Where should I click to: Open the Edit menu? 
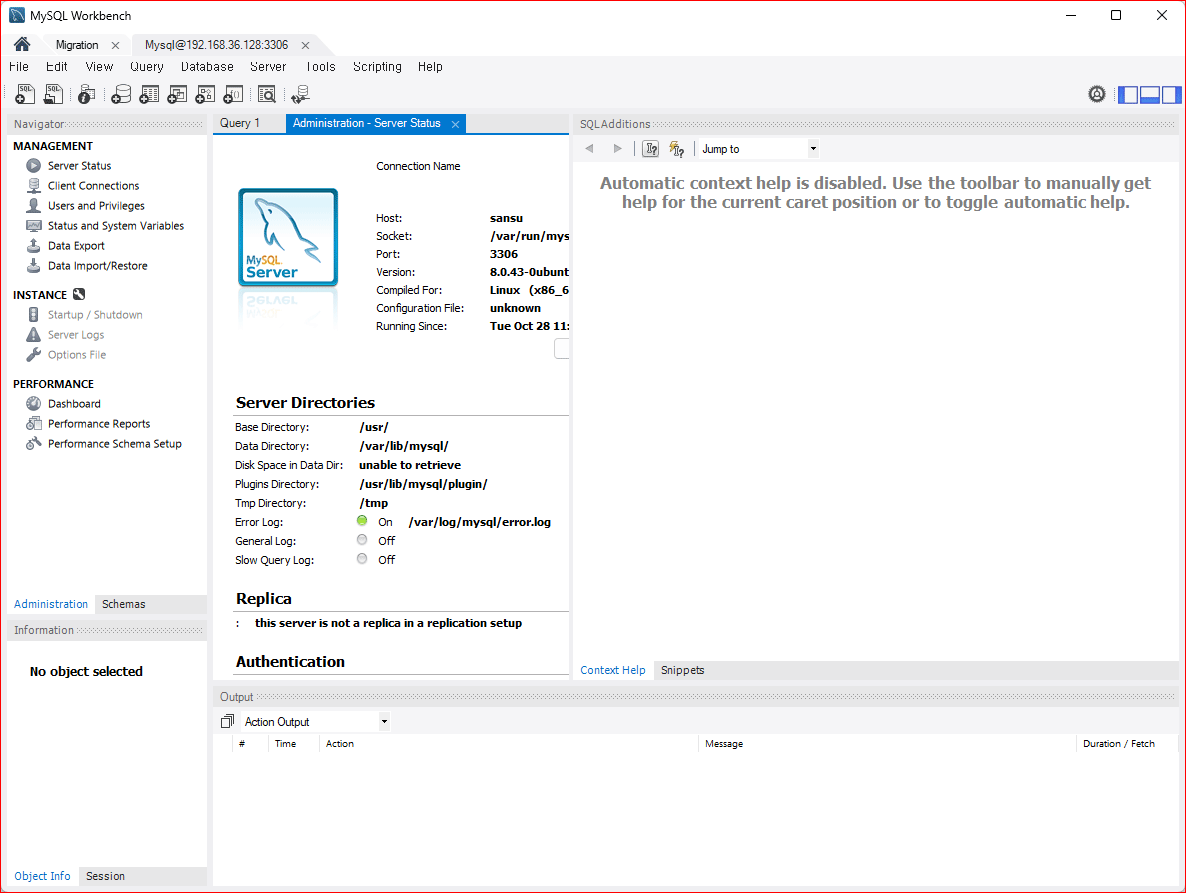(x=57, y=67)
